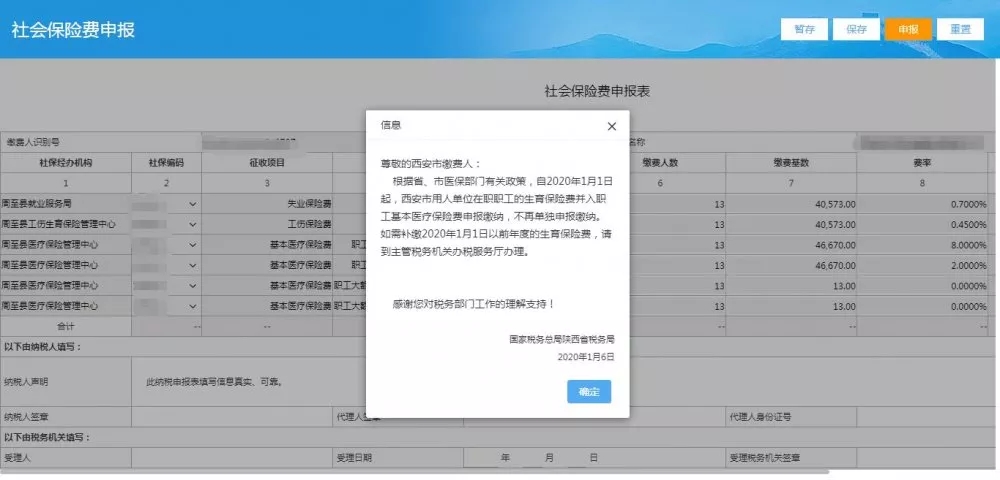Click the 缴费人数 column header
Viewport: 1000px width, 480px height.
coord(660,162)
